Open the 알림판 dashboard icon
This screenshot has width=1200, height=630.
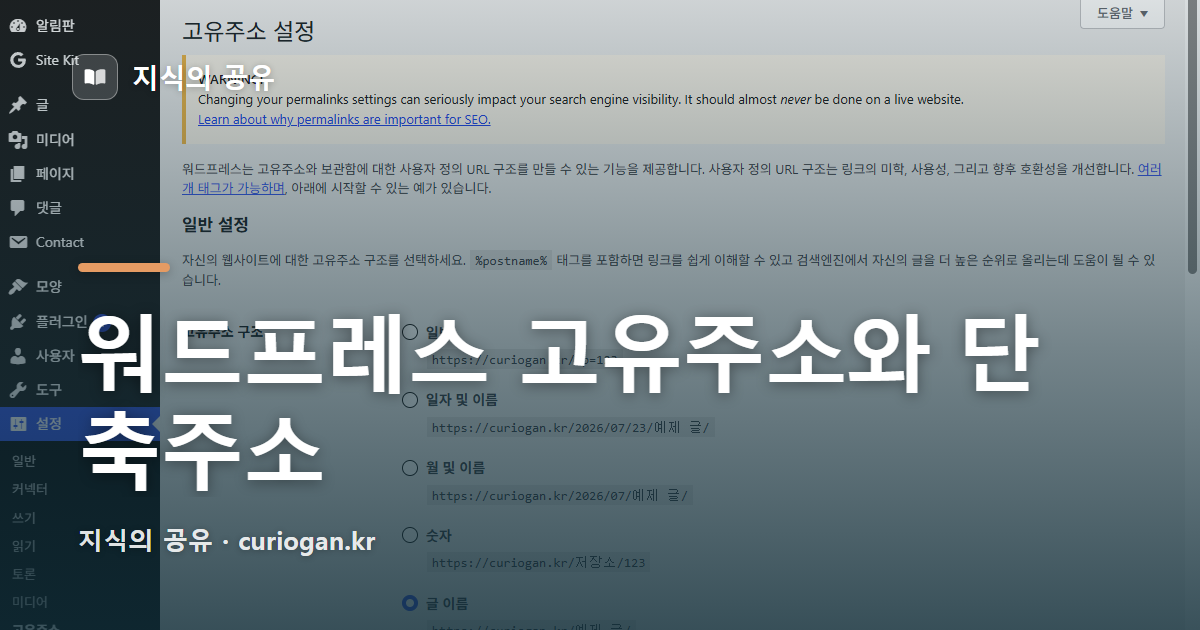pos(17,25)
